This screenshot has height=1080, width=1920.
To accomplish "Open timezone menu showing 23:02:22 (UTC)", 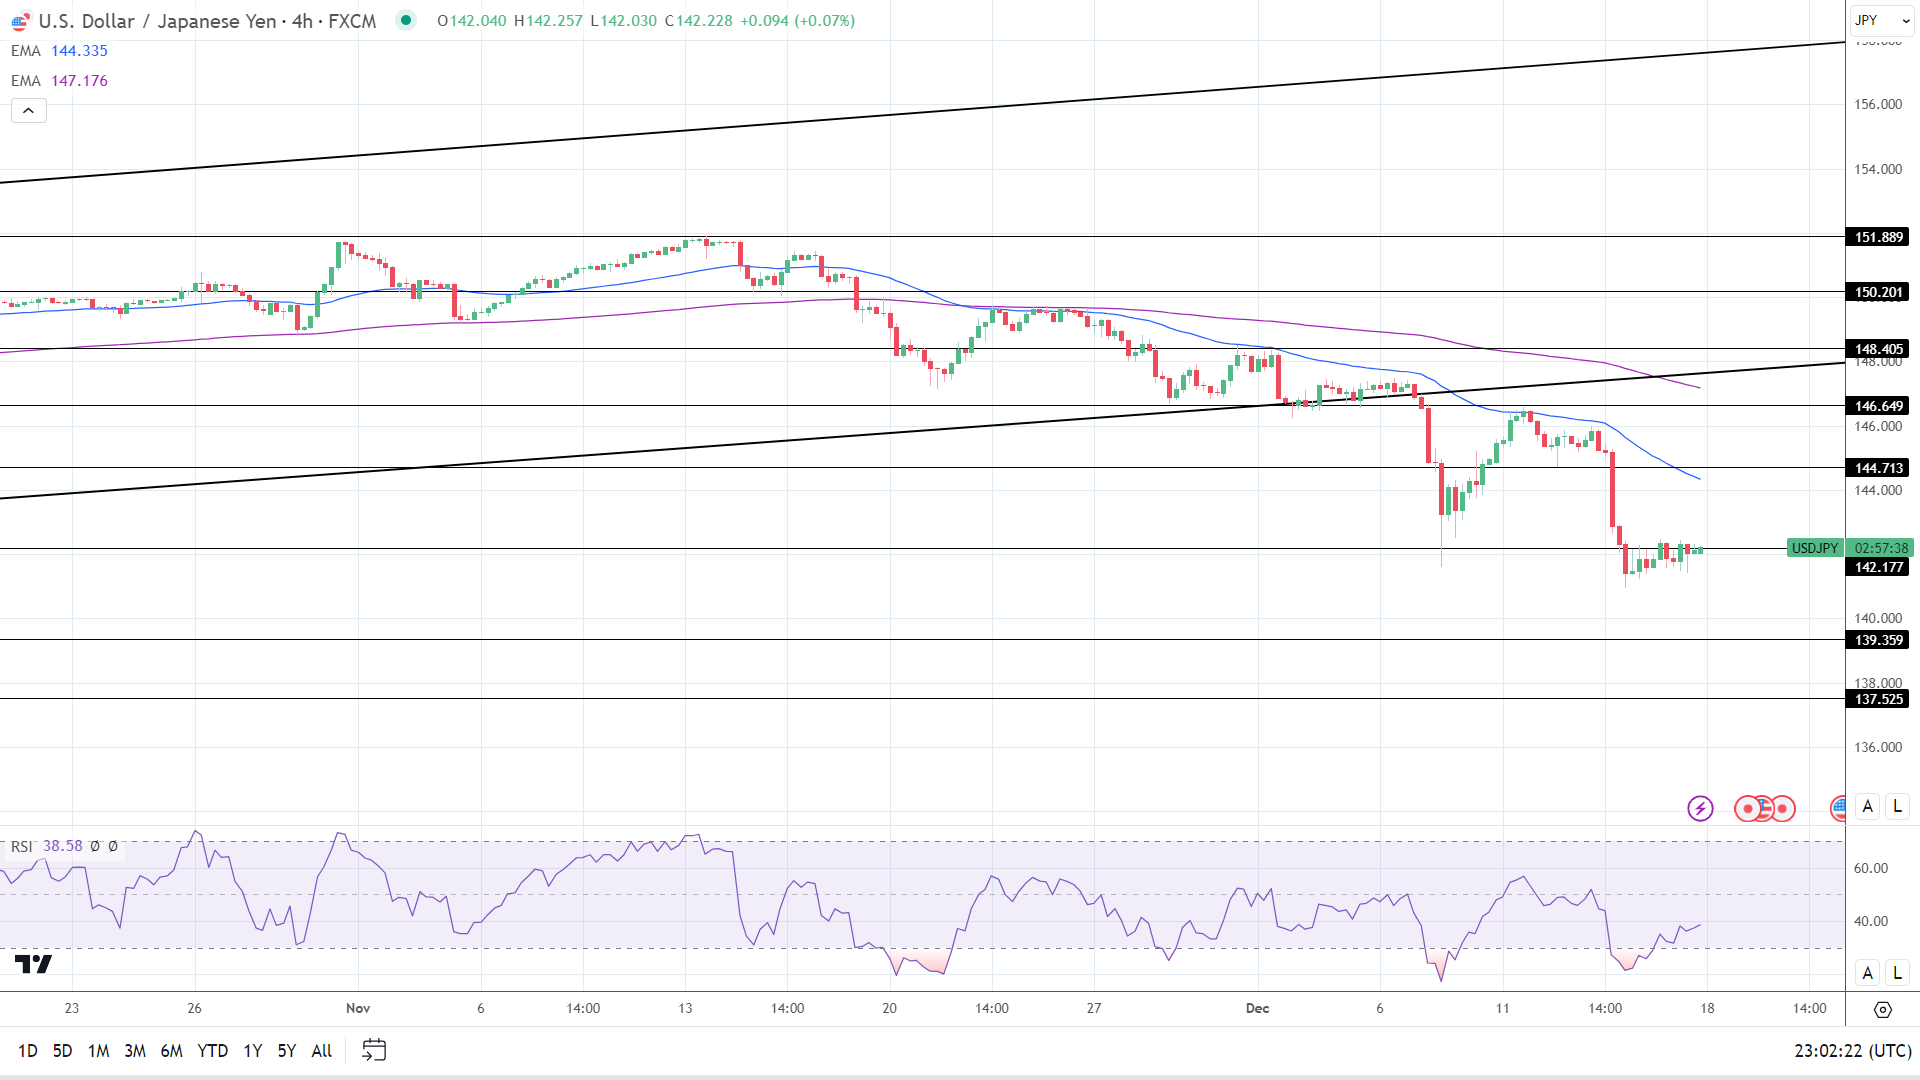I will click(1852, 1050).
